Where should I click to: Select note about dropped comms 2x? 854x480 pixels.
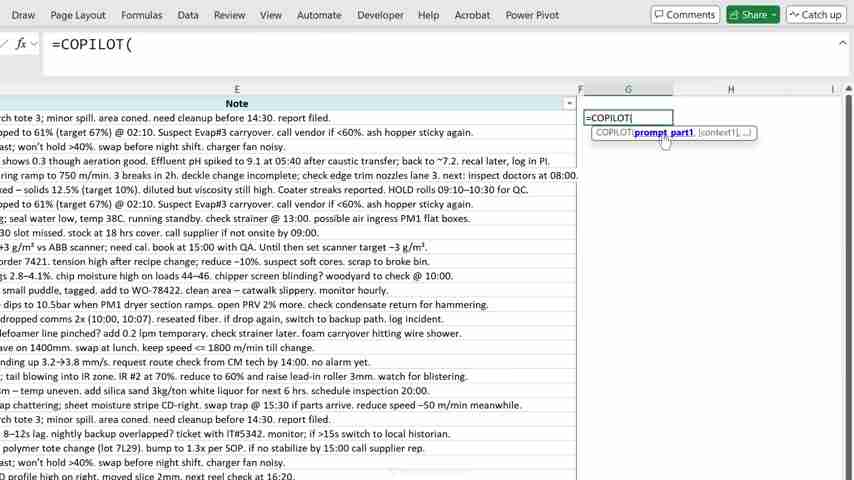[x=288, y=319]
